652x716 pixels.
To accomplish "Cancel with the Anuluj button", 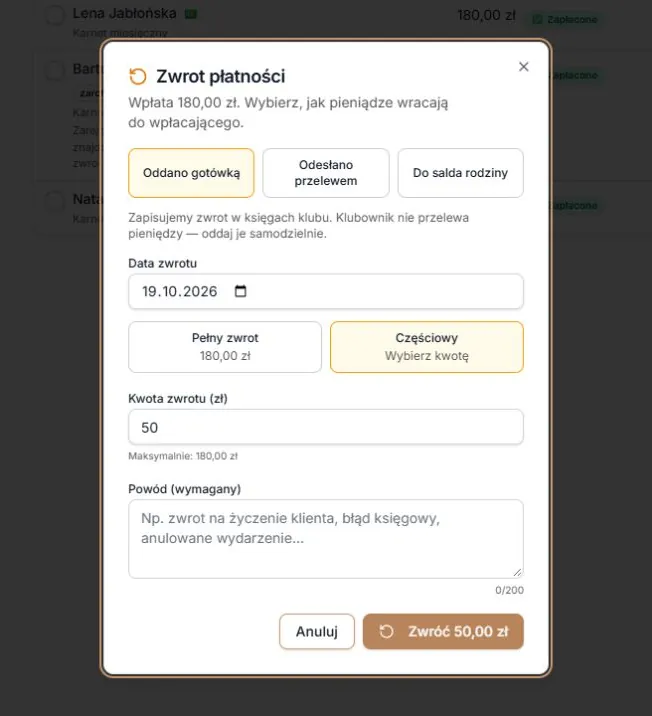I will [317, 632].
